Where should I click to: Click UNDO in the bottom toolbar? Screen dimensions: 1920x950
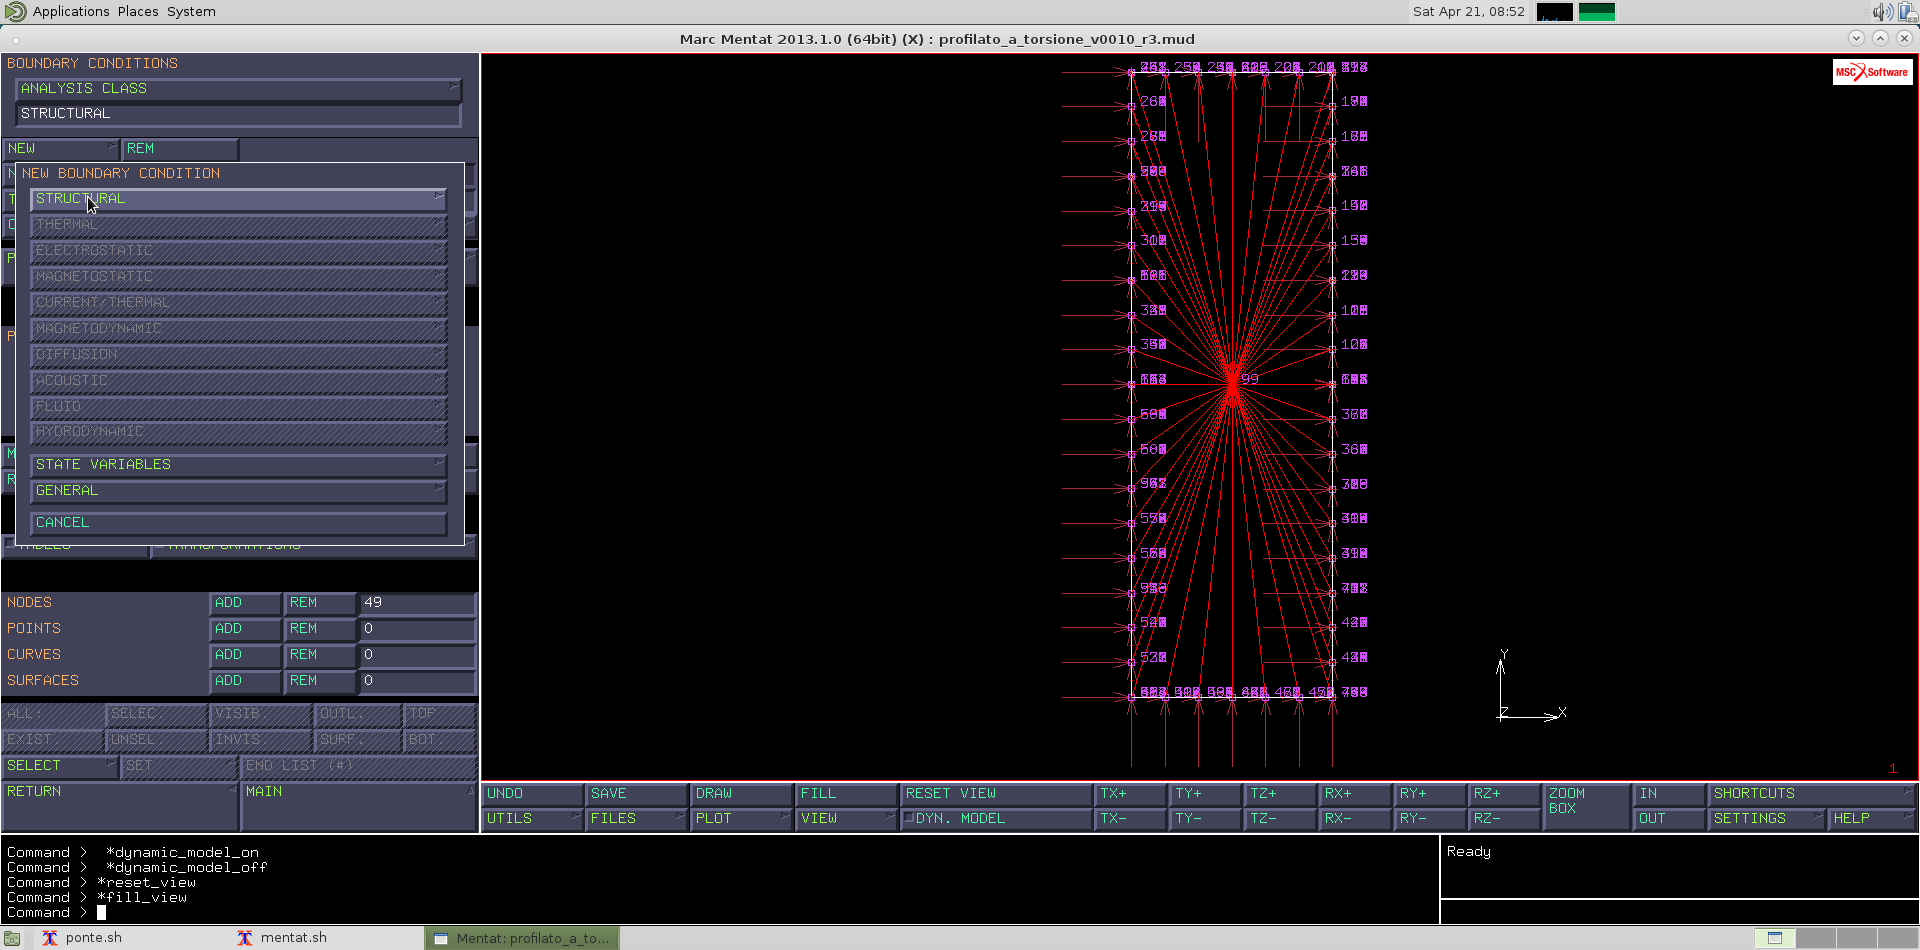coord(533,794)
